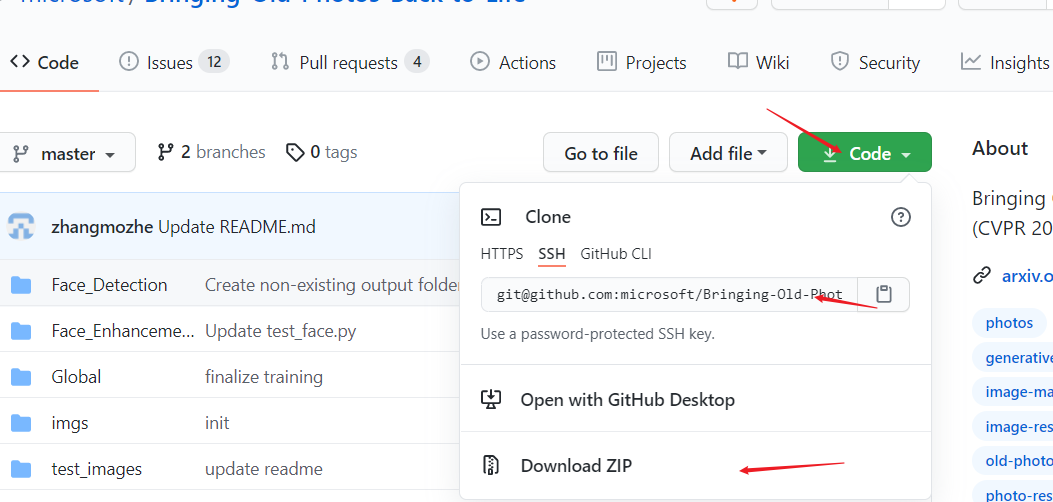The image size is (1053, 502).
Task: Click the terminal icon beside Clone
Action: (x=491, y=217)
